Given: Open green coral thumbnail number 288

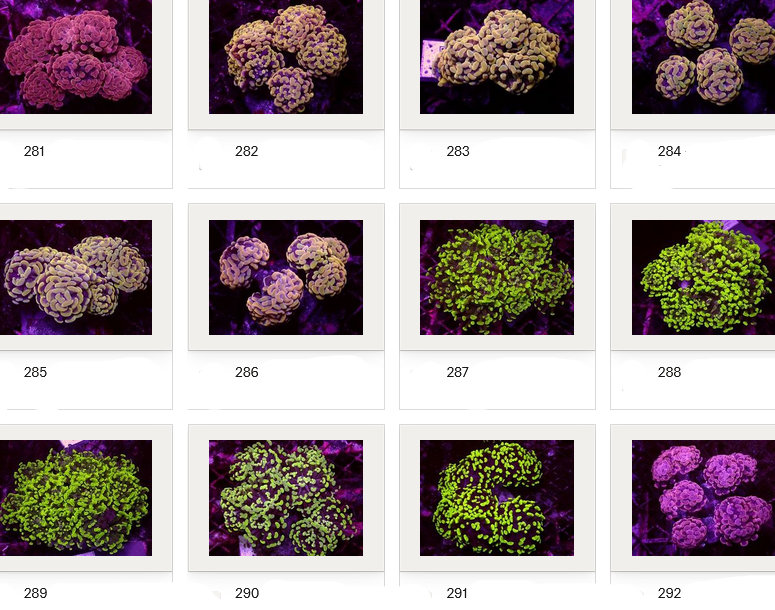Looking at the screenshot, I should (x=703, y=277).
